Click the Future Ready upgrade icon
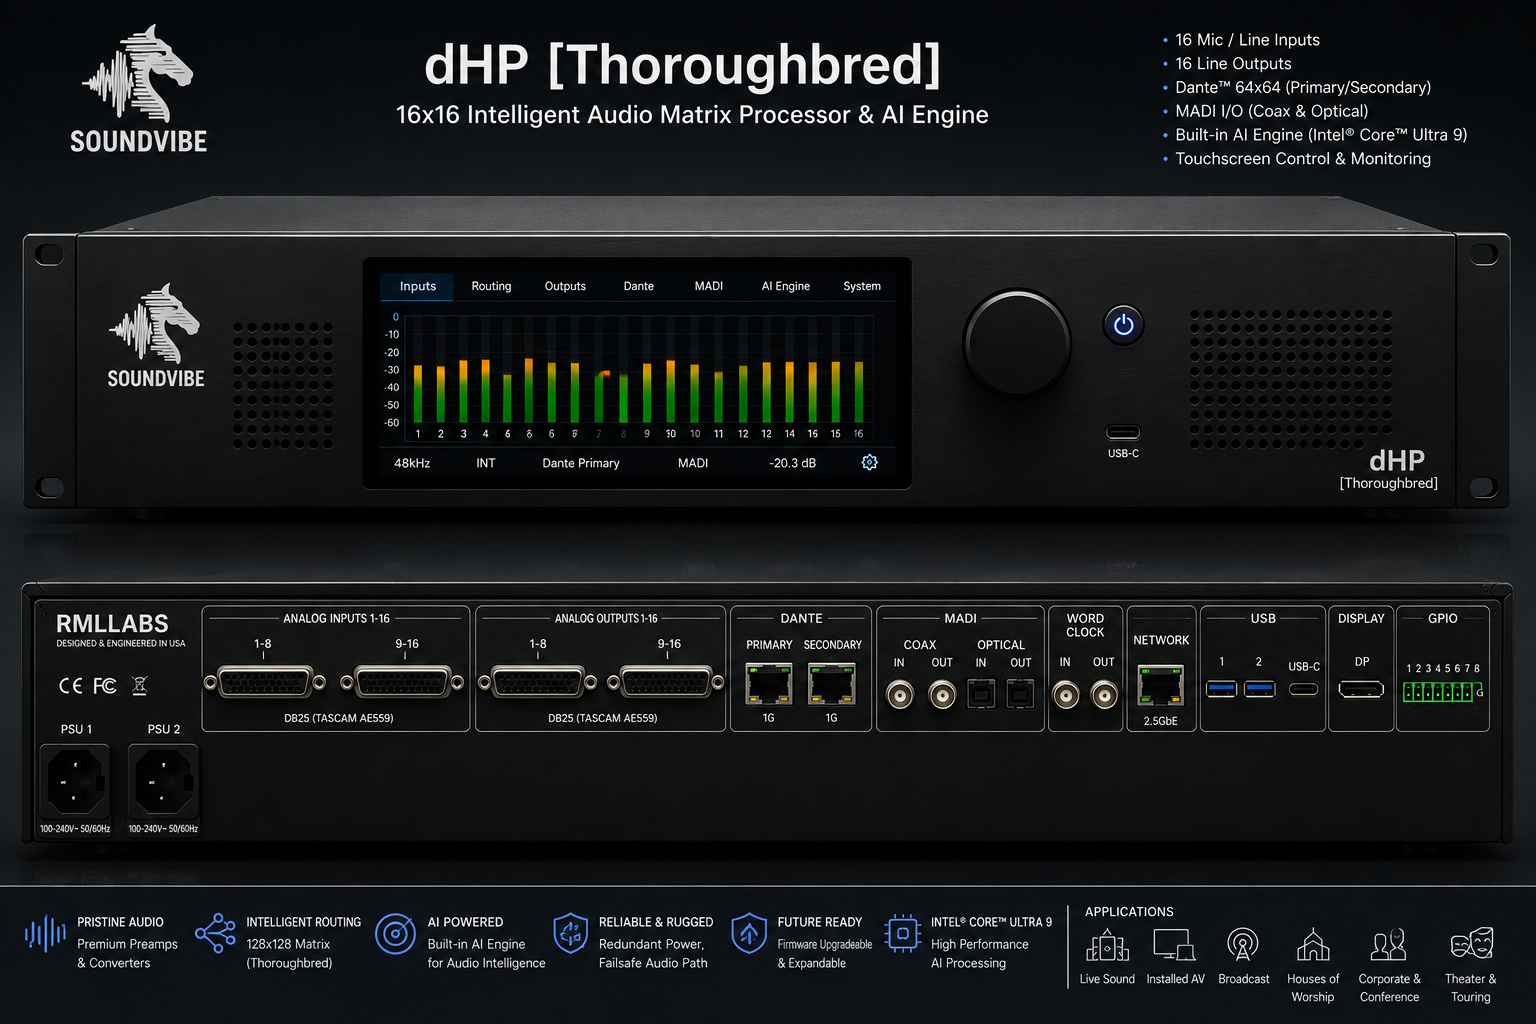 749,933
